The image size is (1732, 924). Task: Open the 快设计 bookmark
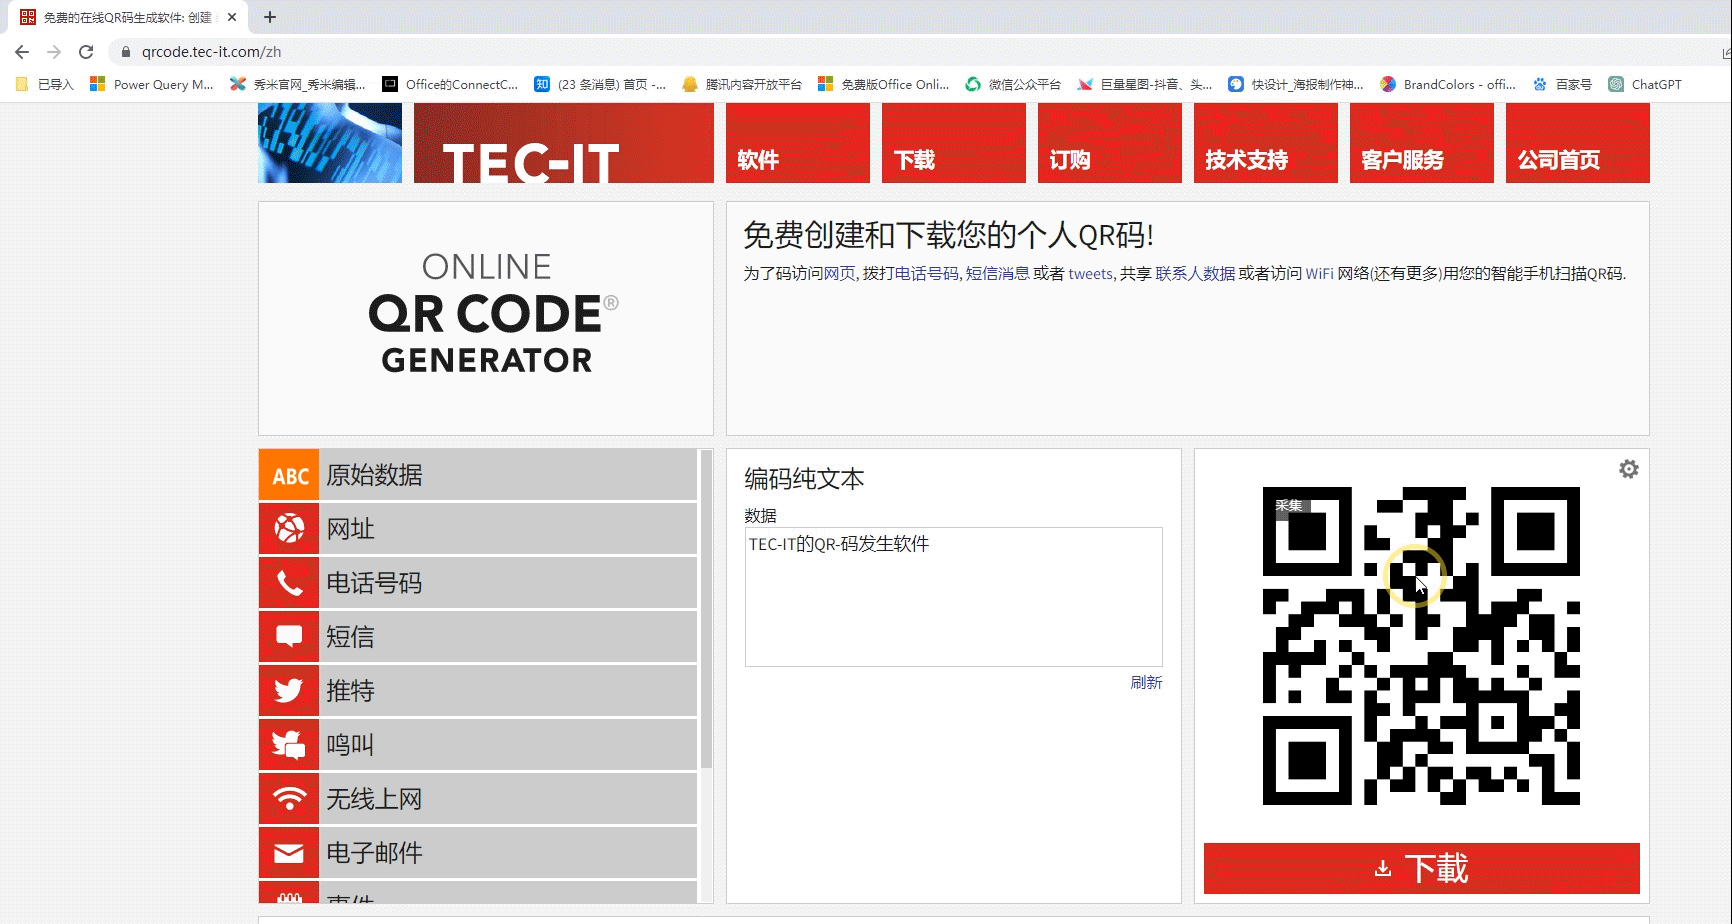tap(1296, 85)
